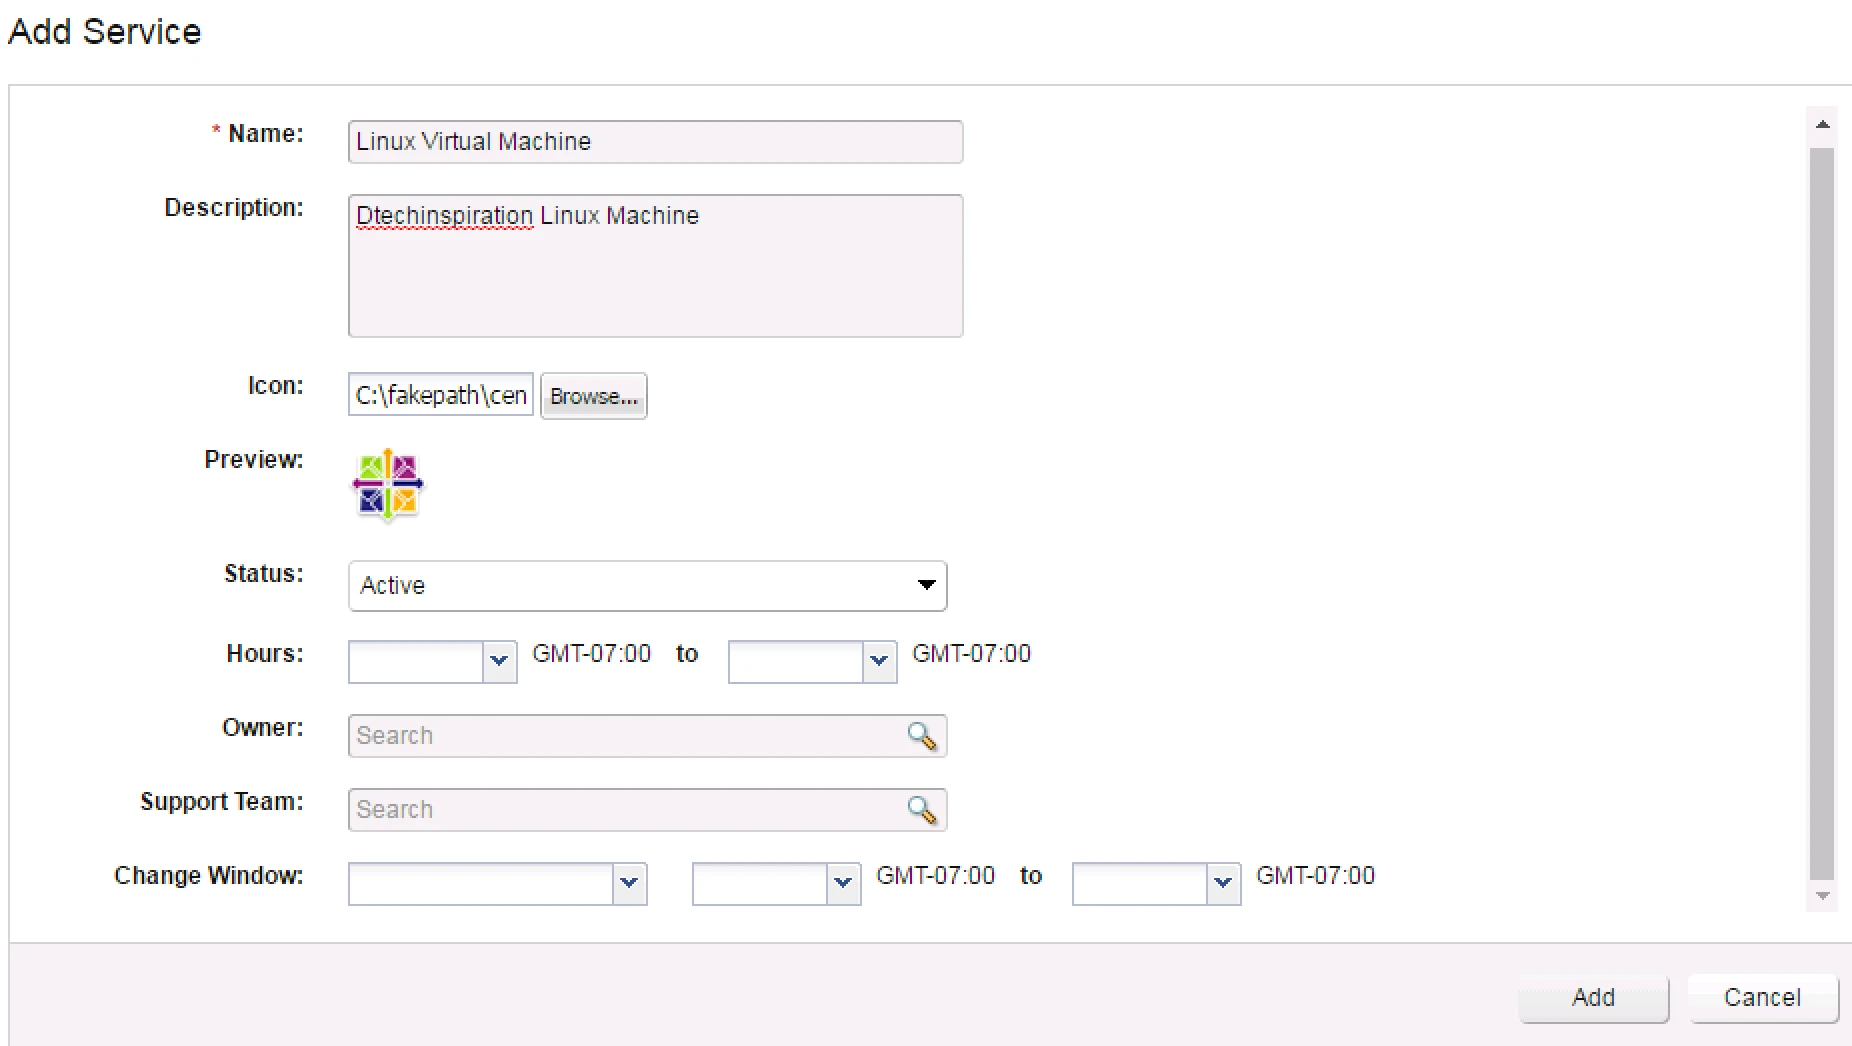The height and width of the screenshot is (1046, 1852).
Task: Click the Add button
Action: (1593, 998)
